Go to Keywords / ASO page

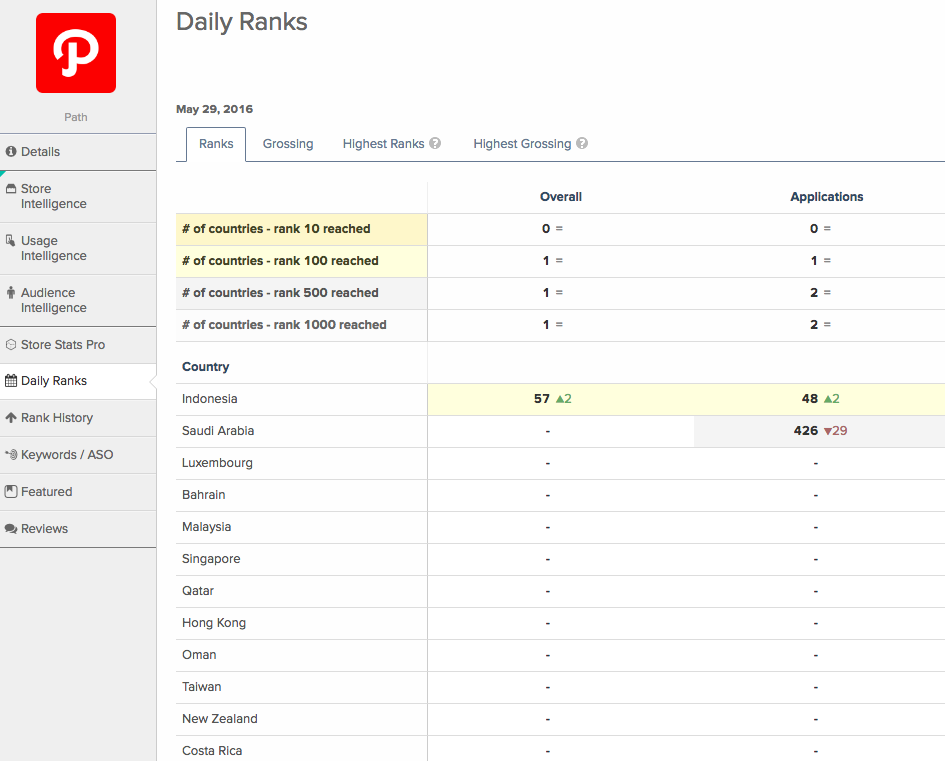[x=78, y=454]
